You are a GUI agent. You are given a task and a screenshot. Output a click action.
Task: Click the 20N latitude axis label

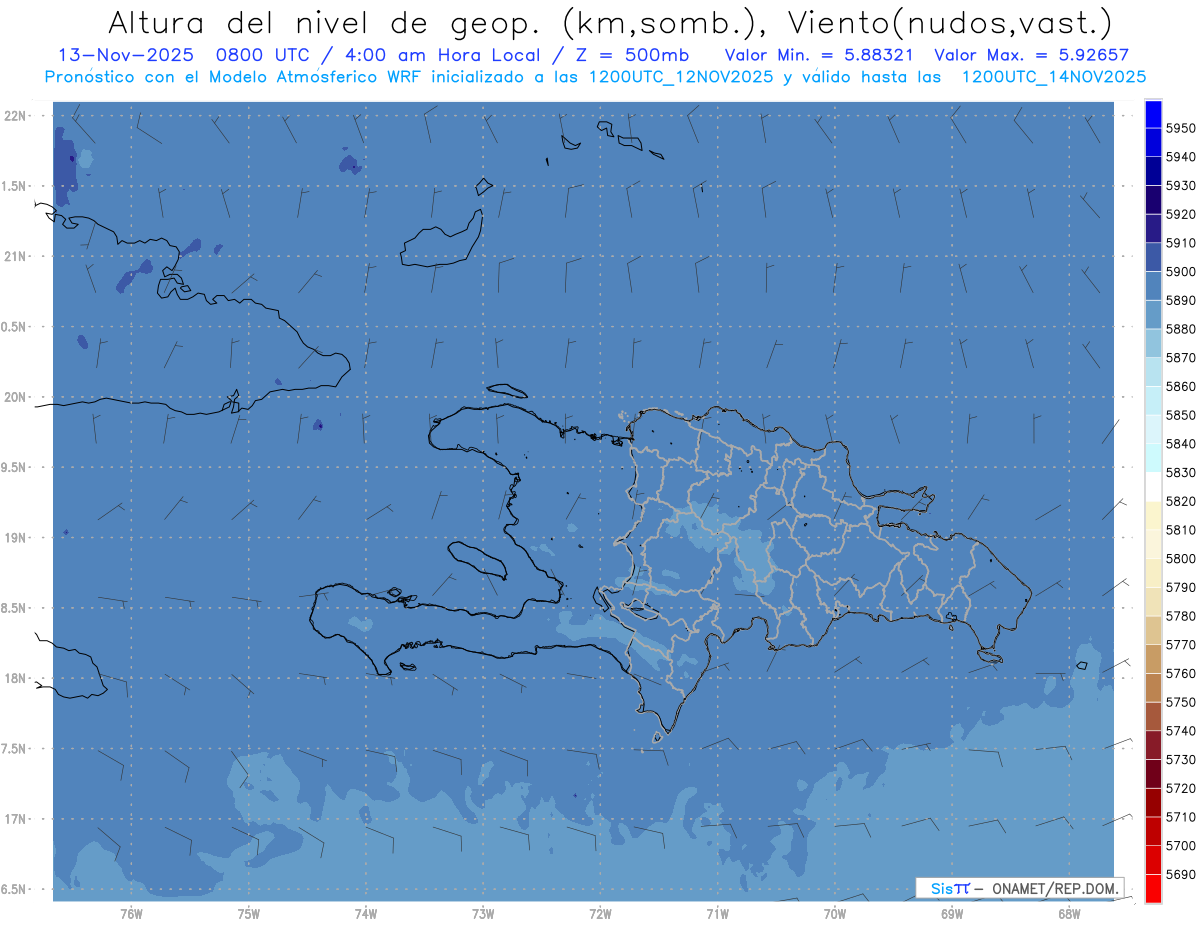pyautogui.click(x=15, y=397)
